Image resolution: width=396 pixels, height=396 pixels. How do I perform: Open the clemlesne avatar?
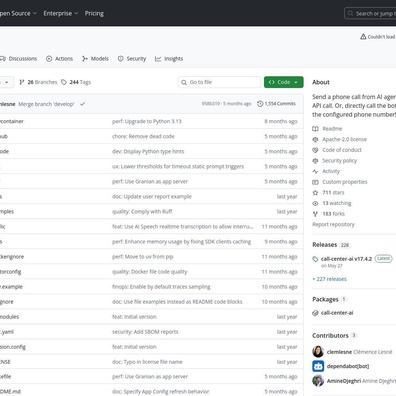point(318,352)
